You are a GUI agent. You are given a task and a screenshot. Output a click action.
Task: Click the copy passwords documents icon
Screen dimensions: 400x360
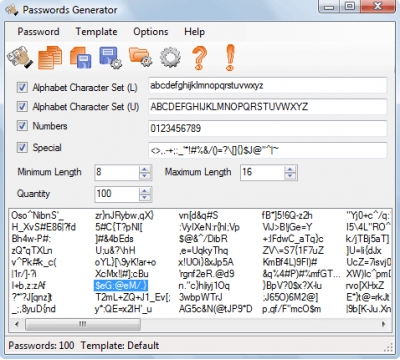(50, 58)
